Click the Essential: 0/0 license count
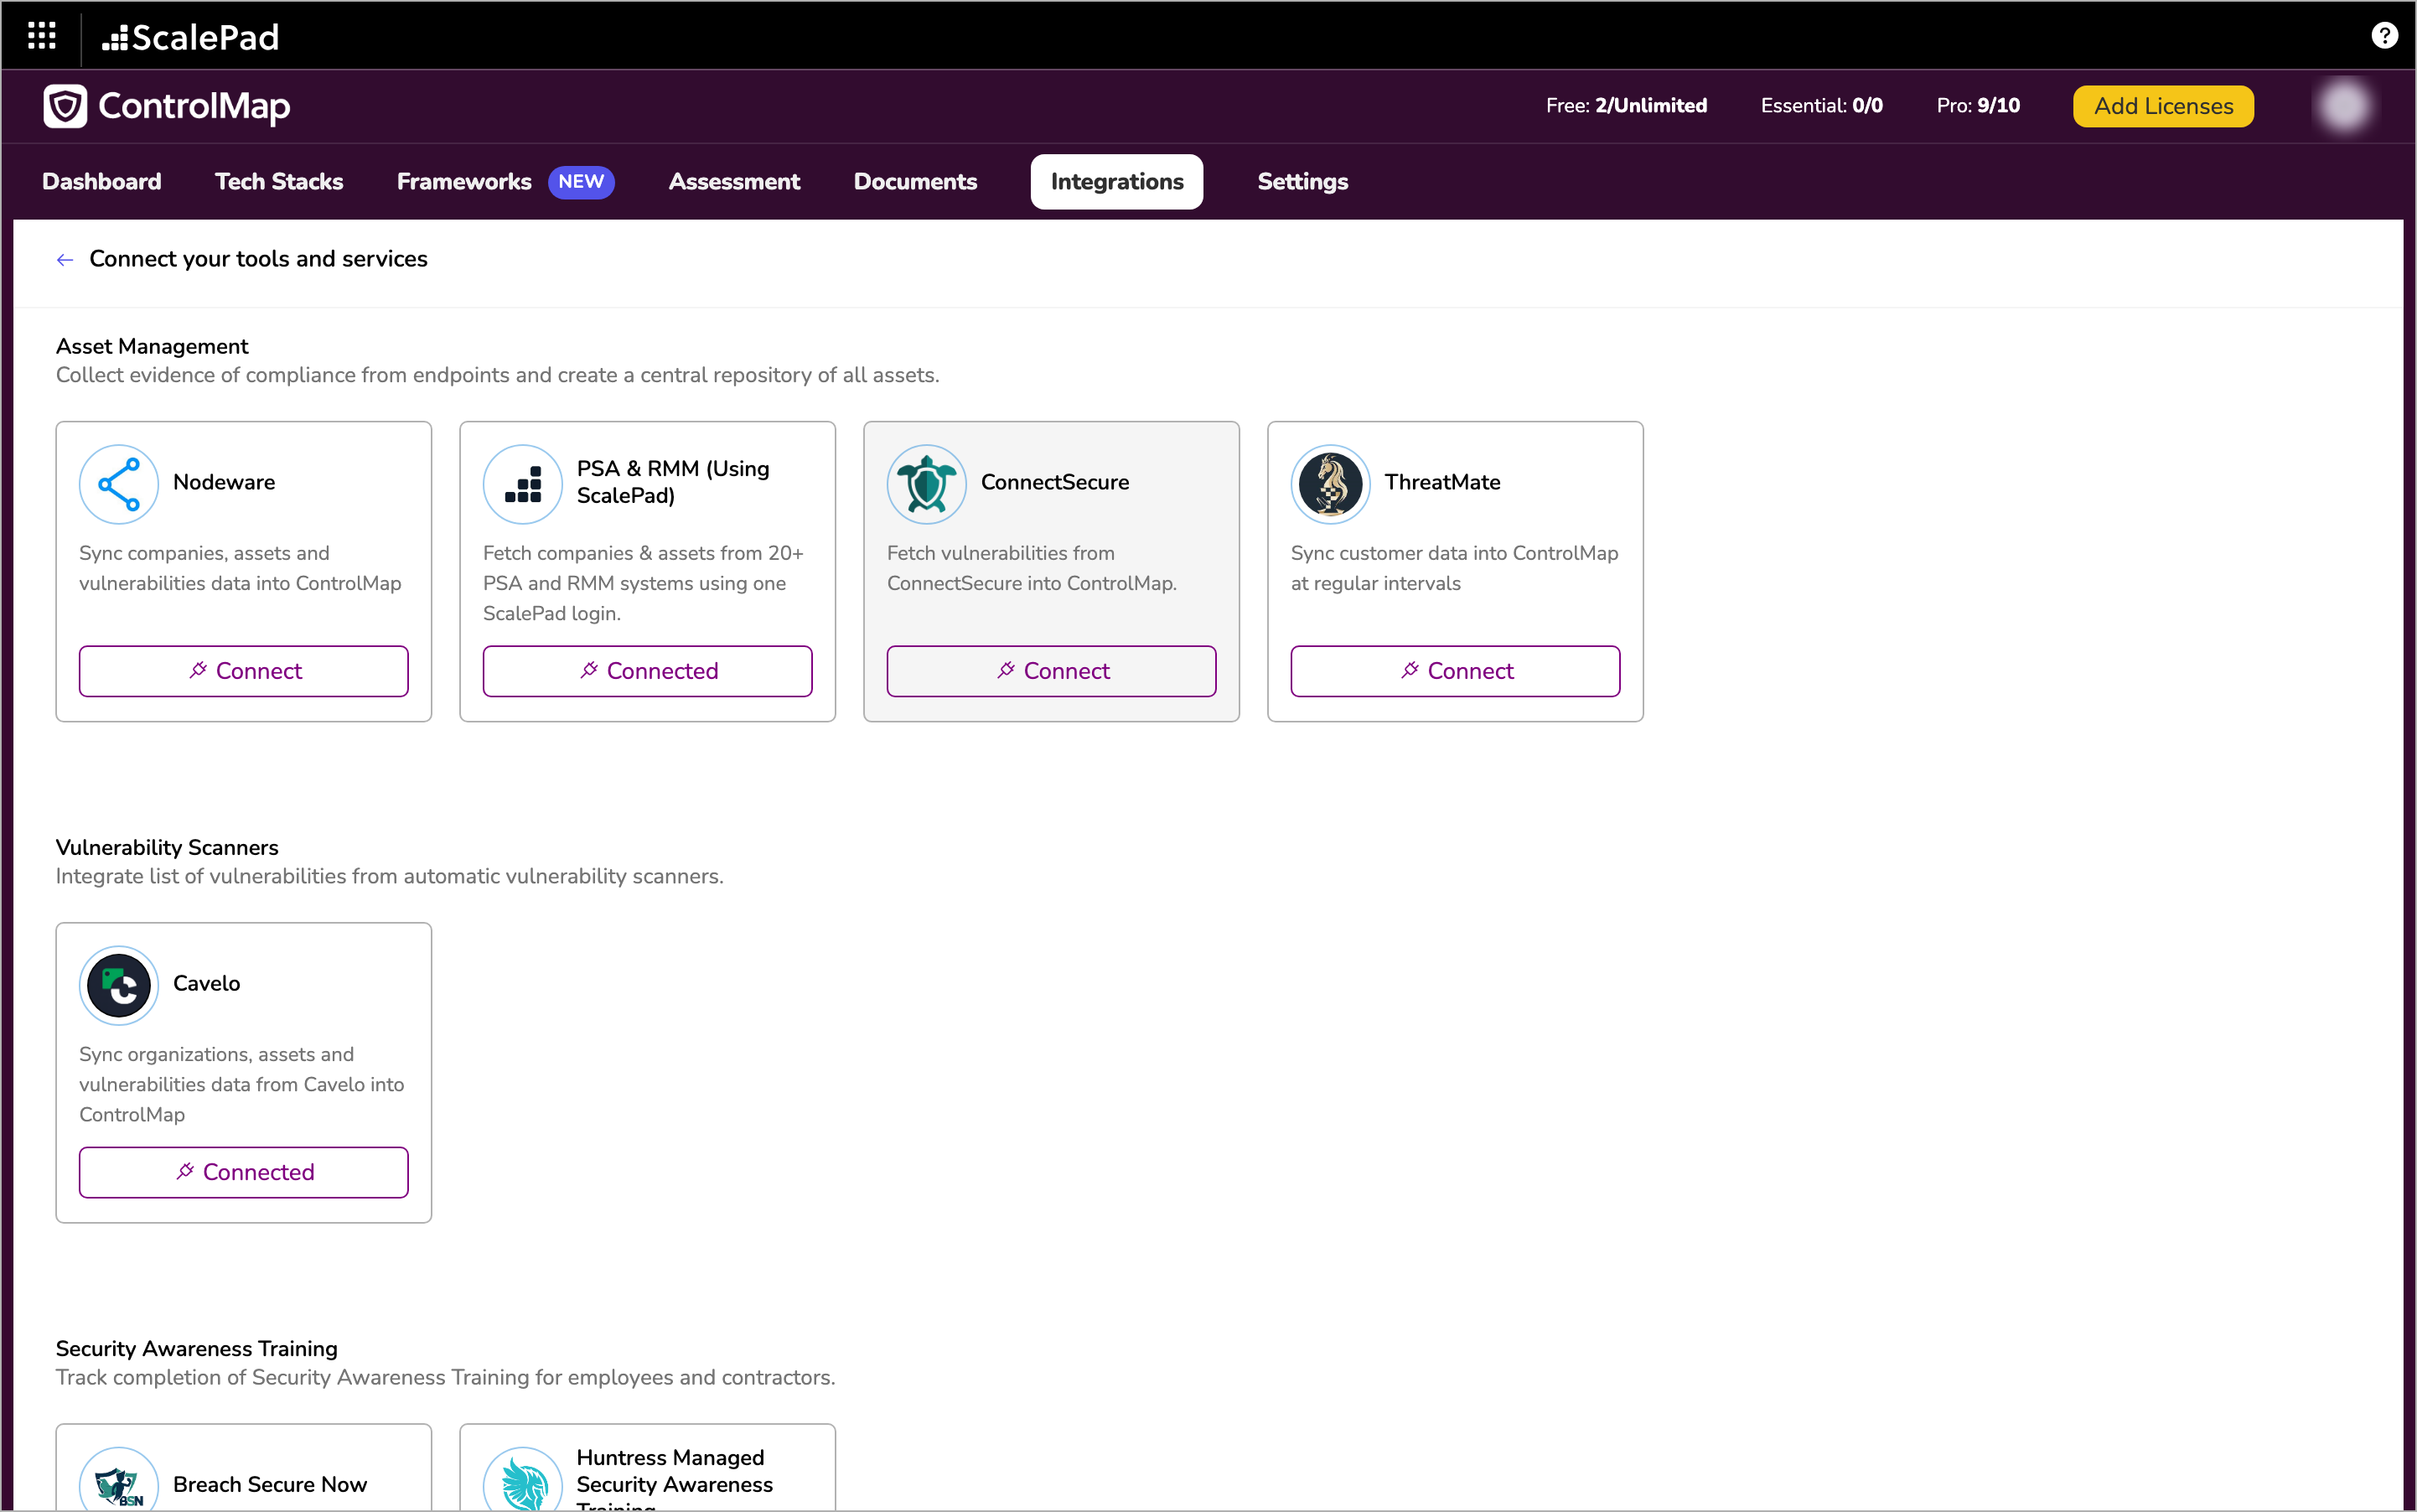The image size is (2417, 1512). 1821,106
